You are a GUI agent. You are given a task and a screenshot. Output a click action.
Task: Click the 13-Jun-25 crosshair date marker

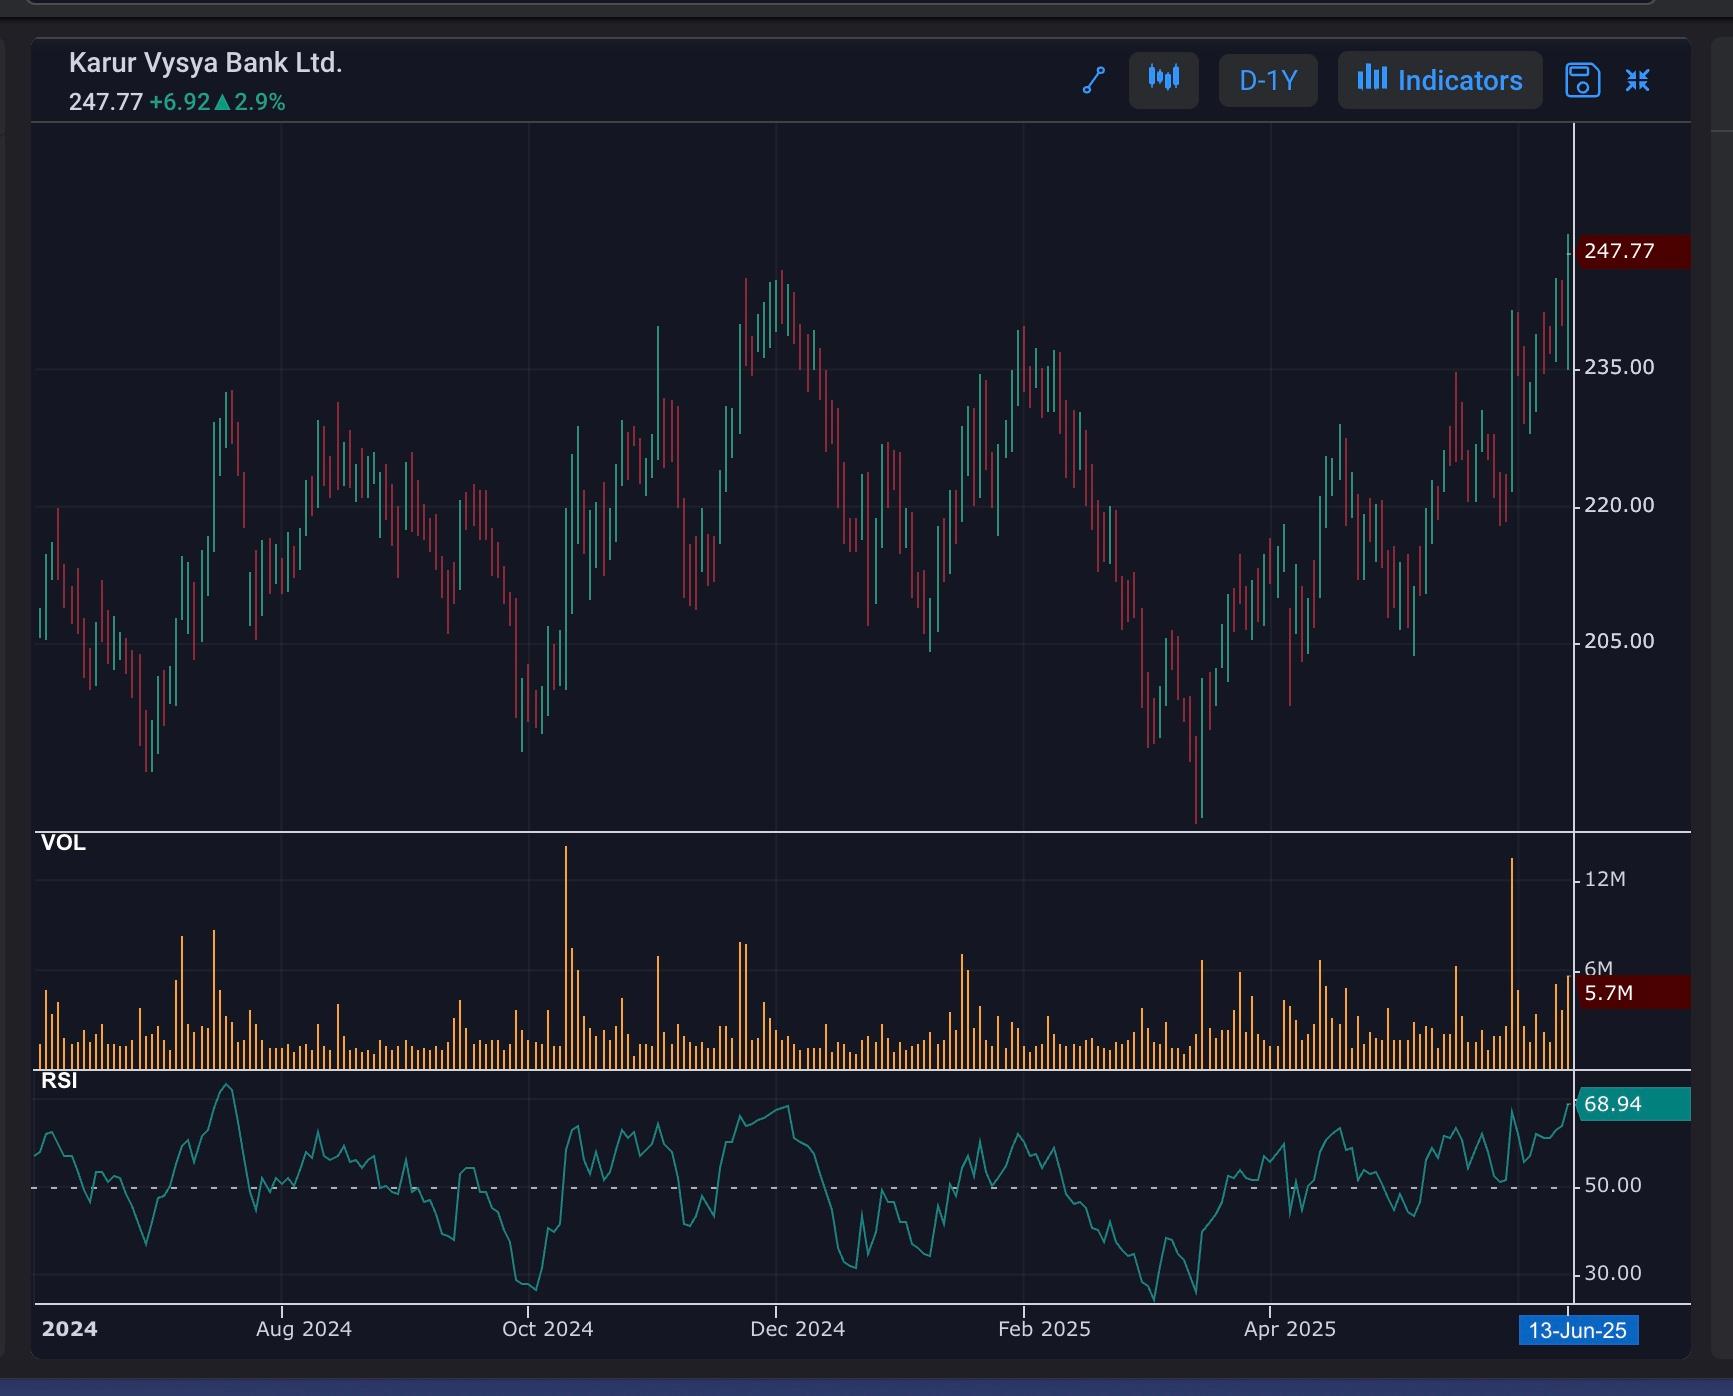tap(1578, 1330)
